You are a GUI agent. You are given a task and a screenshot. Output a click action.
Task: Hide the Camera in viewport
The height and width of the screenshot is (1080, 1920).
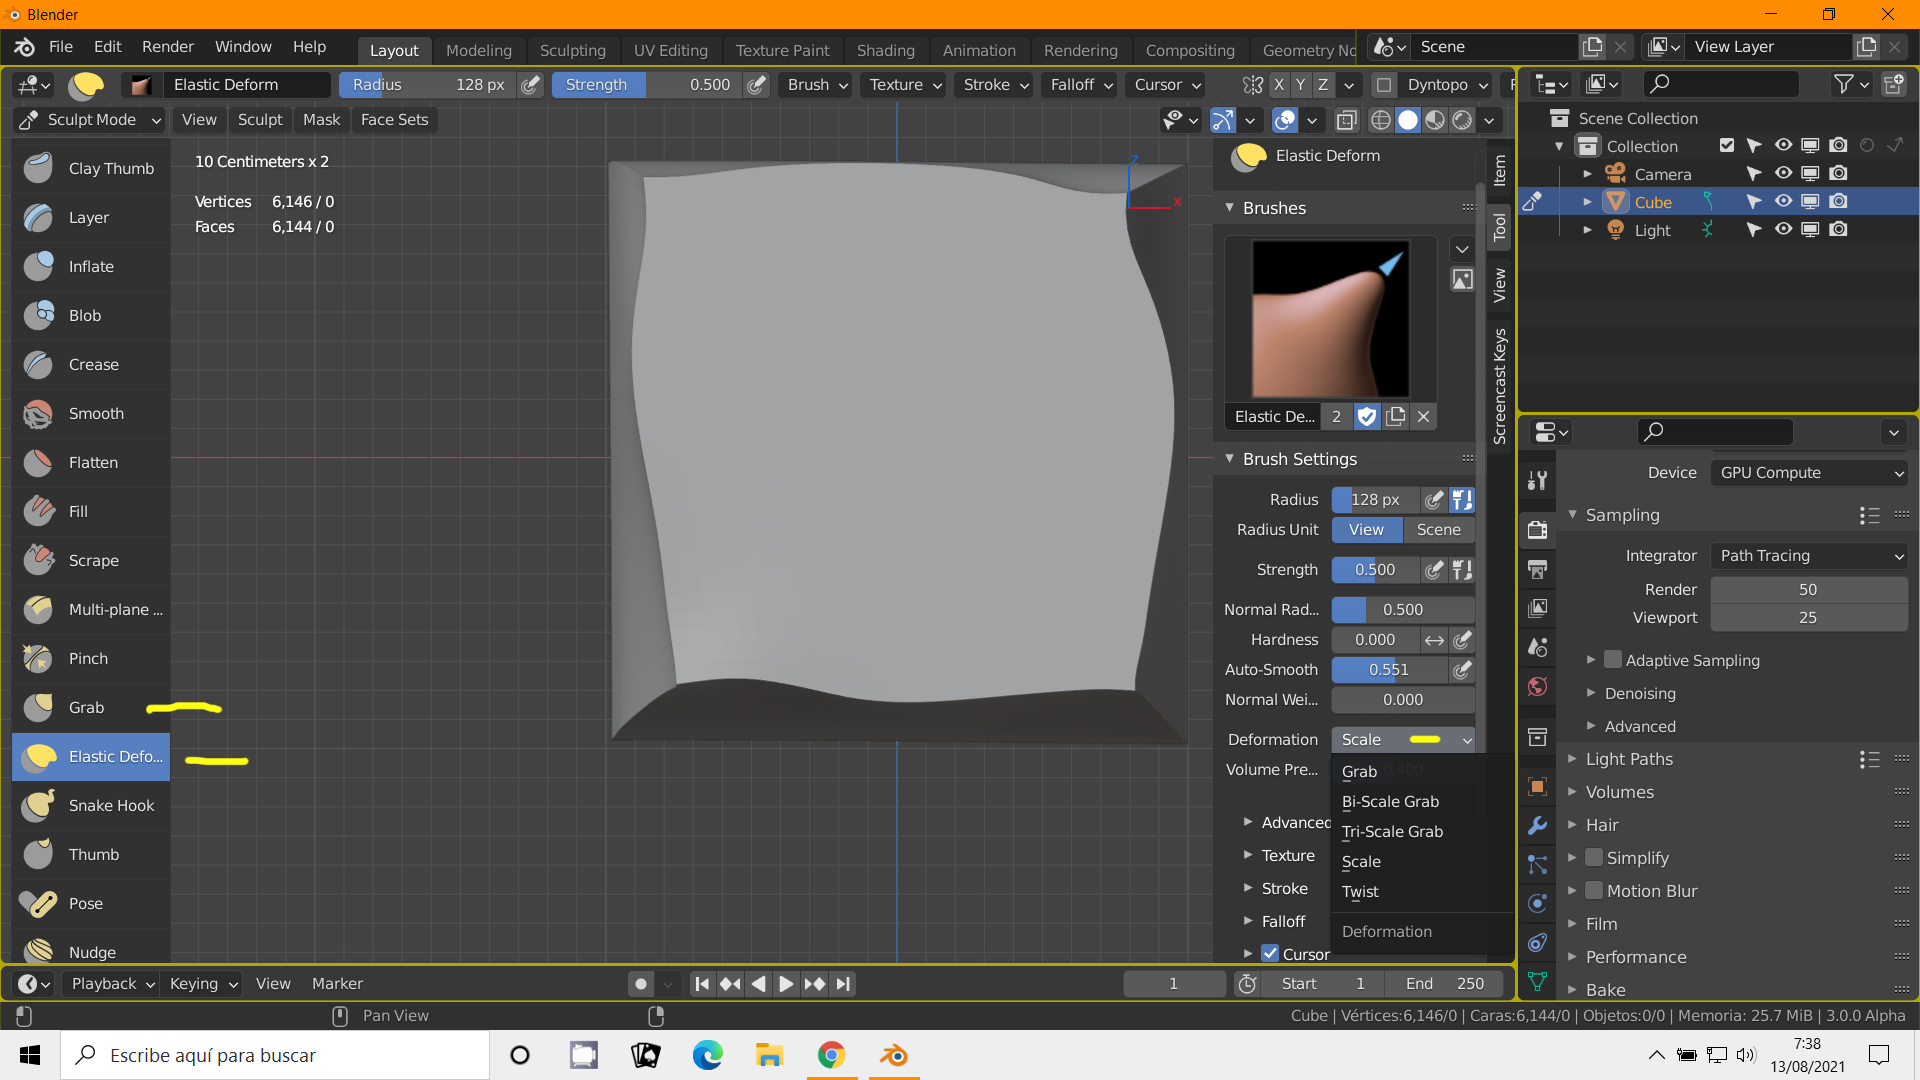coord(1783,173)
